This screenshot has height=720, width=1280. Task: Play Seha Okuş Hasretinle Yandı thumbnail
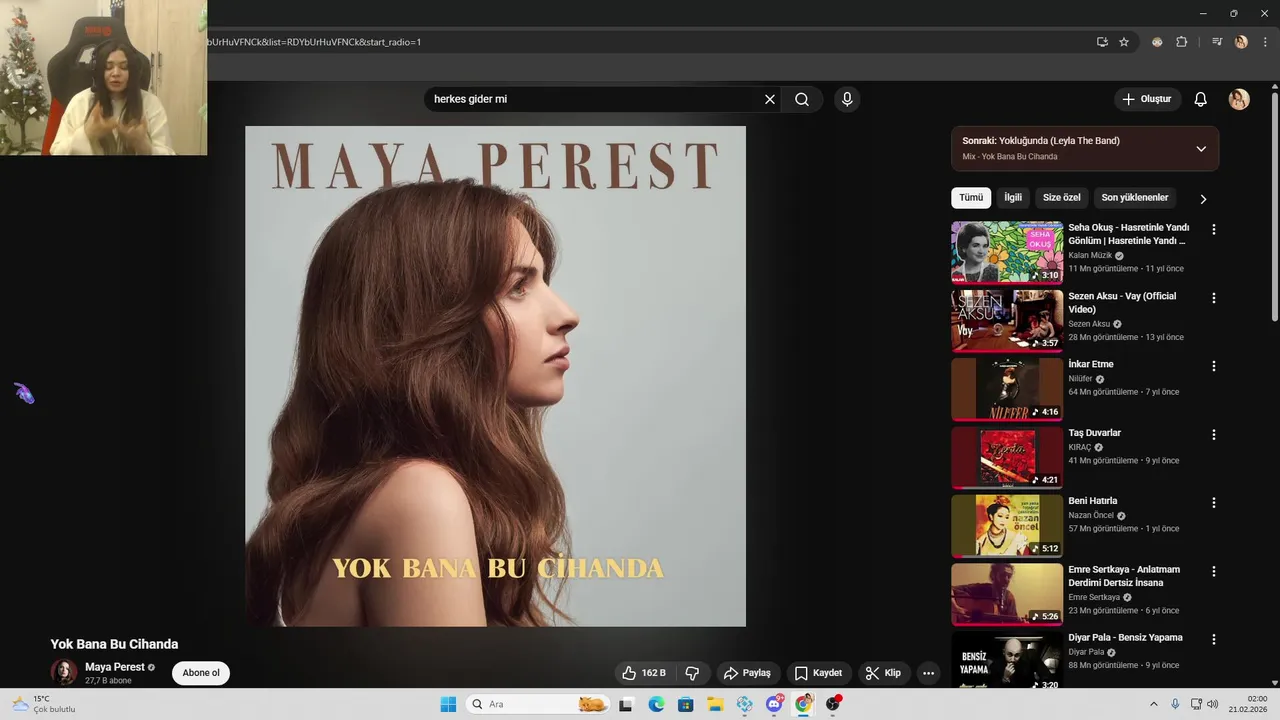coord(1007,253)
